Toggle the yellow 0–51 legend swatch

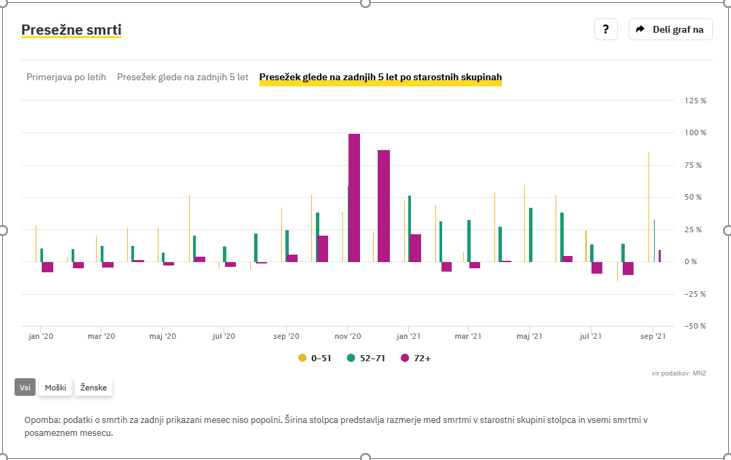pyautogui.click(x=302, y=357)
